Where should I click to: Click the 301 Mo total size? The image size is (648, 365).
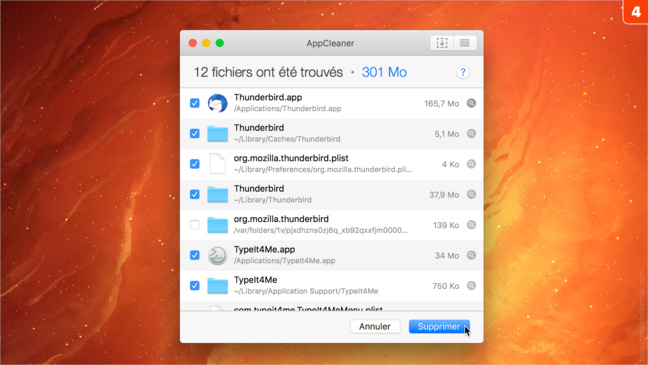[x=384, y=72]
